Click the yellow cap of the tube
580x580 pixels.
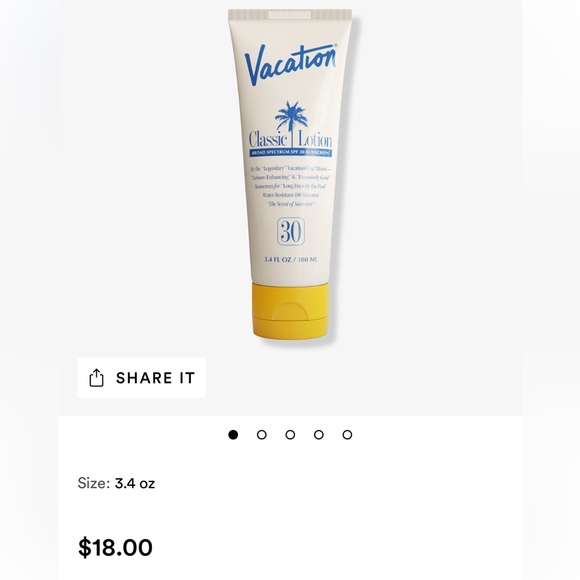[x=290, y=310]
